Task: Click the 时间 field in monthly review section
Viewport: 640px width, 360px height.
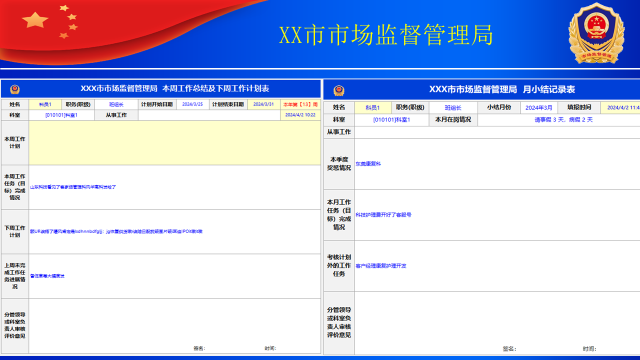Action: (589, 349)
